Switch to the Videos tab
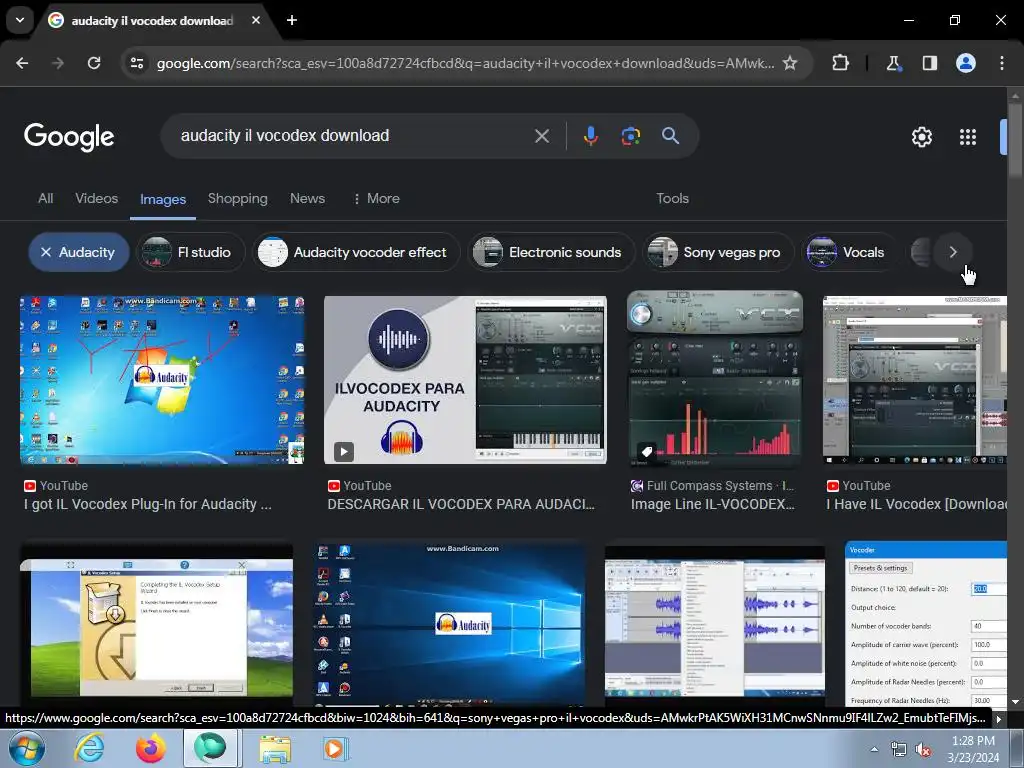The width and height of the screenshot is (1024, 768). 97,199
